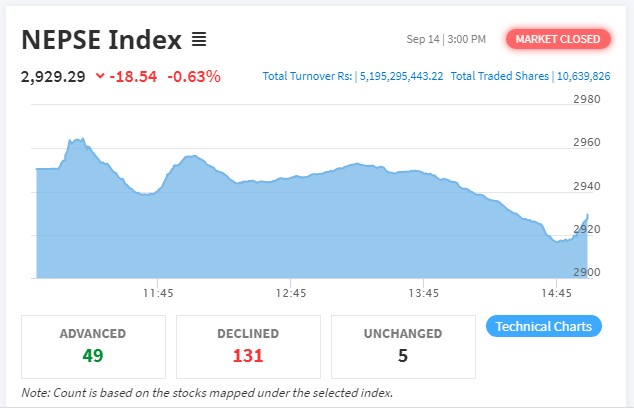Click the 14:45 time axis label
Viewport: 634px width, 408px height.
pyautogui.click(x=556, y=293)
